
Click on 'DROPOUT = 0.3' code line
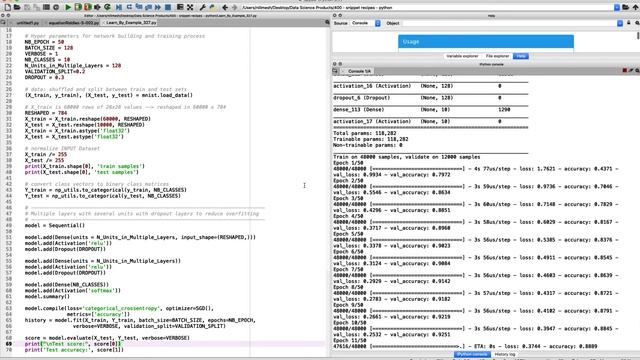(x=44, y=77)
